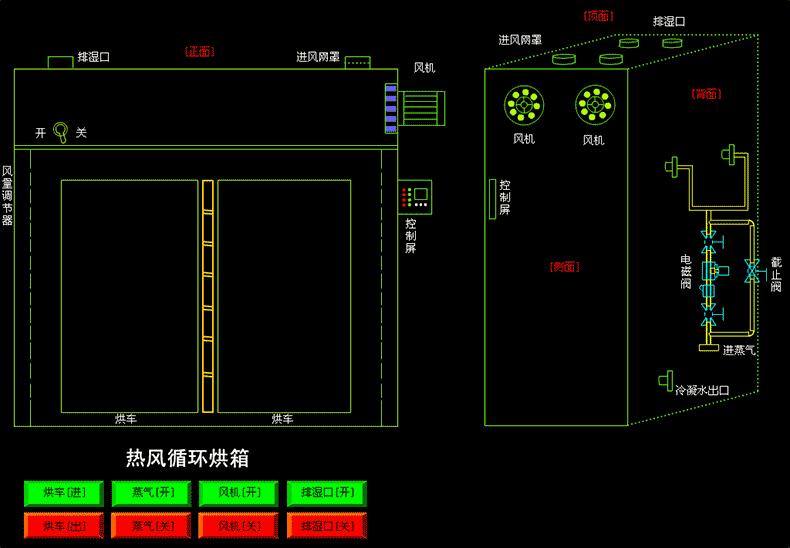Select the right 排湿口 cylinder on top face
Screen dimensions: 790x548
coord(672,43)
